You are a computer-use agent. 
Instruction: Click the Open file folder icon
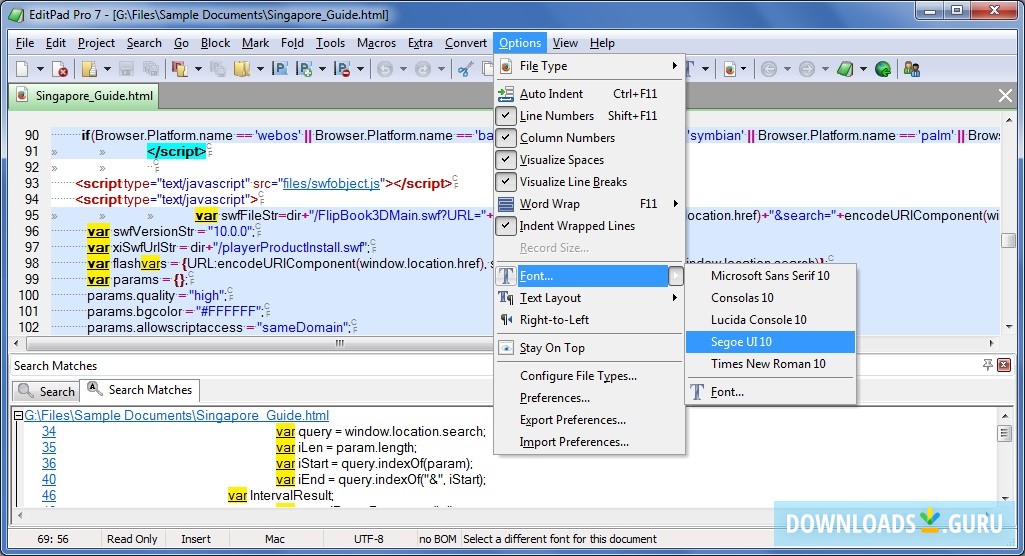[x=90, y=69]
